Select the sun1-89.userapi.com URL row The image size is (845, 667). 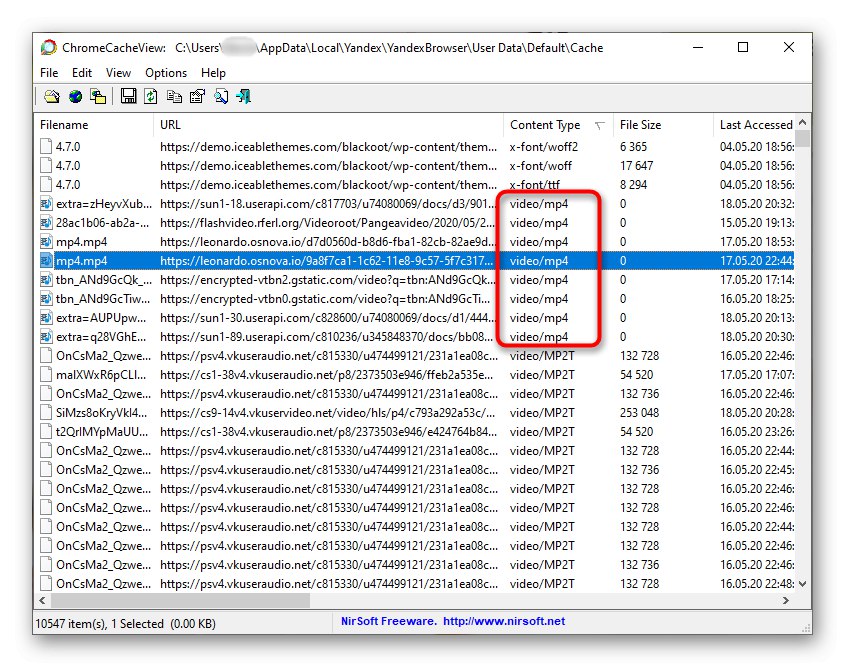[414, 337]
